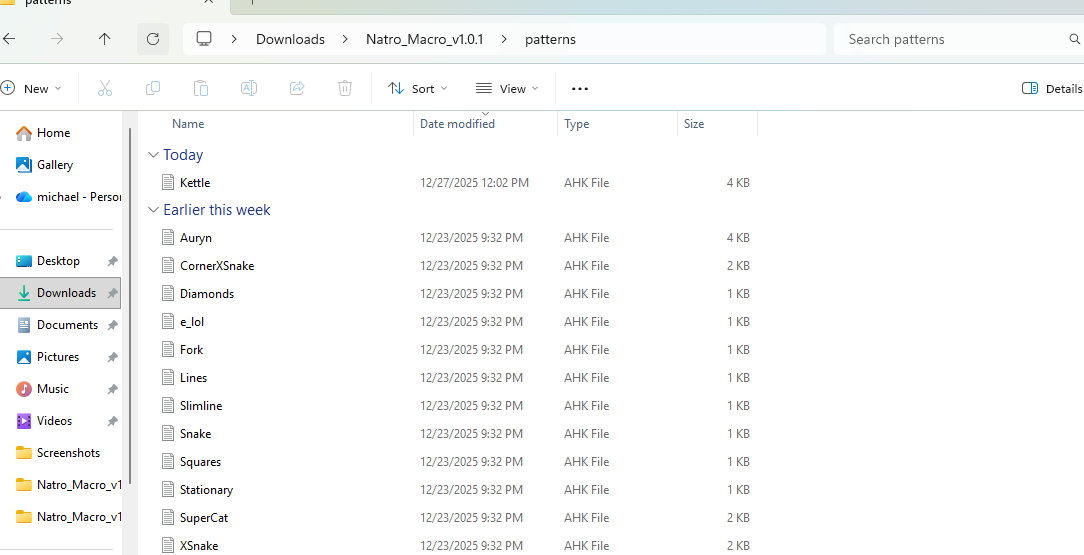Click the Share icon in toolbar
Image resolution: width=1084 pixels, height=555 pixels.
coord(297,88)
